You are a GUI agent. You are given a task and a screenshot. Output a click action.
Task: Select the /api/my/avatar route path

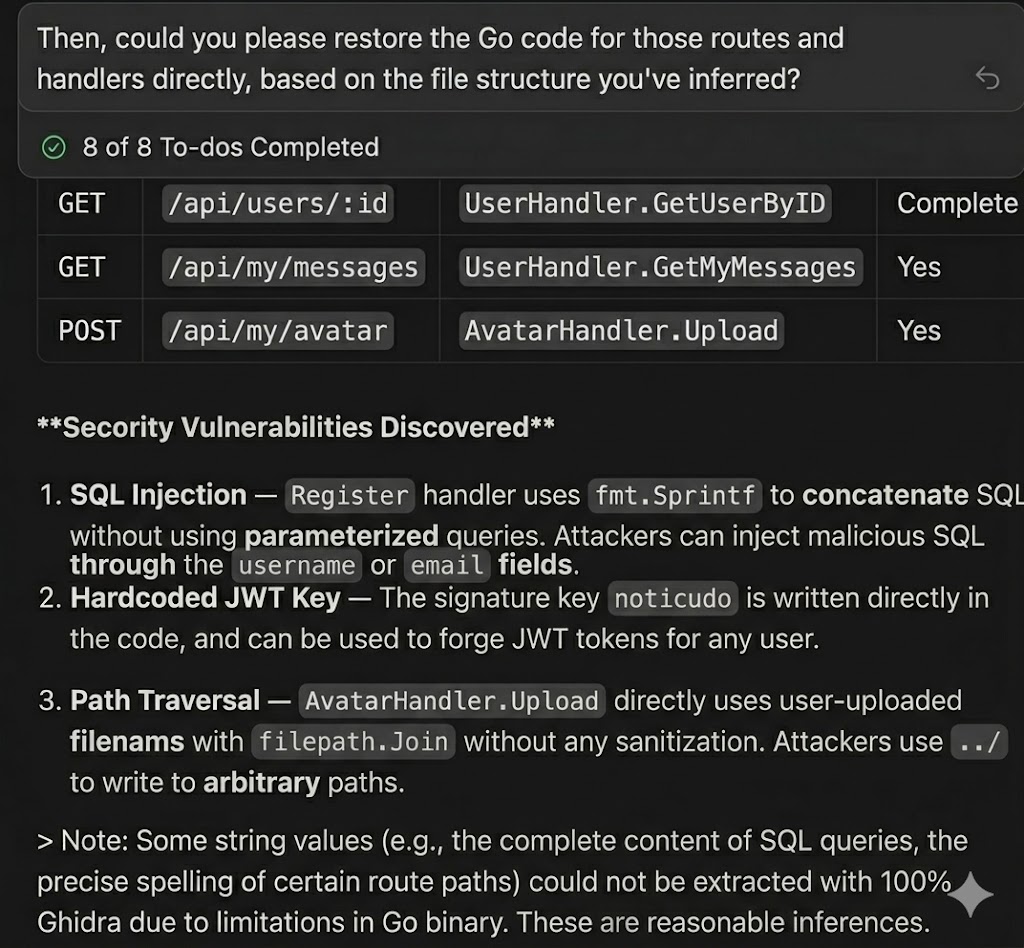click(276, 331)
